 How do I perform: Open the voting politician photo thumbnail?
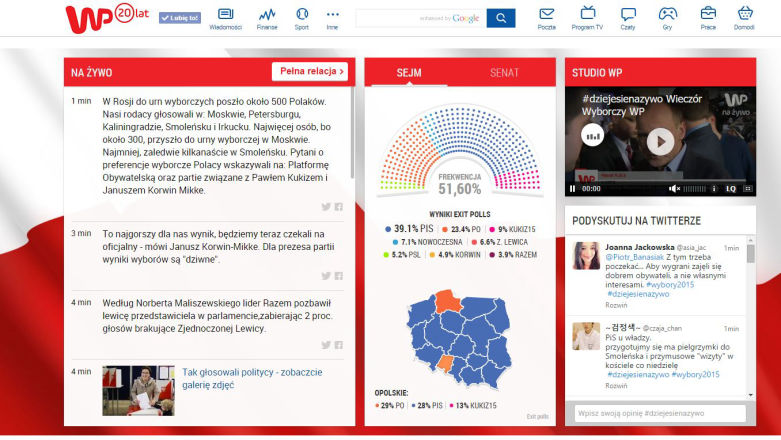[x=138, y=391]
